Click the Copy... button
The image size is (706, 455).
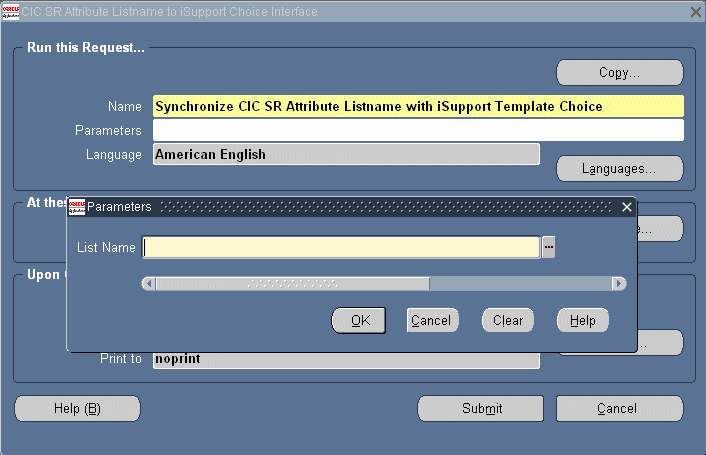point(620,72)
